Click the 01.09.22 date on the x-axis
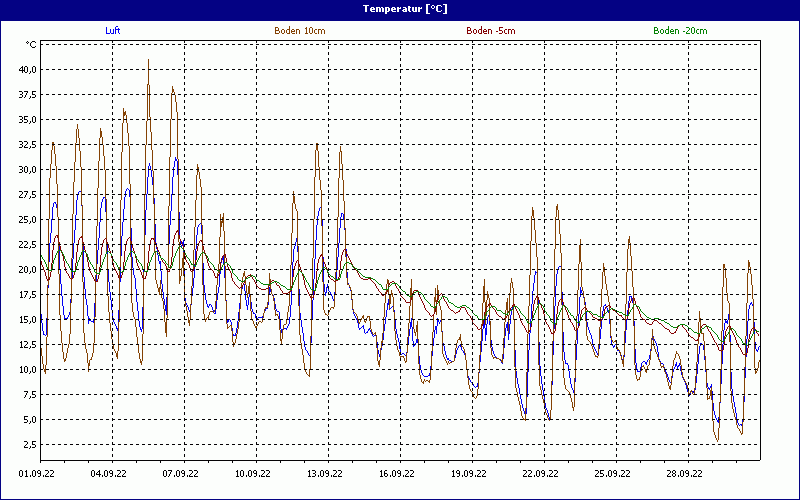800x500 pixels. click(x=36, y=475)
